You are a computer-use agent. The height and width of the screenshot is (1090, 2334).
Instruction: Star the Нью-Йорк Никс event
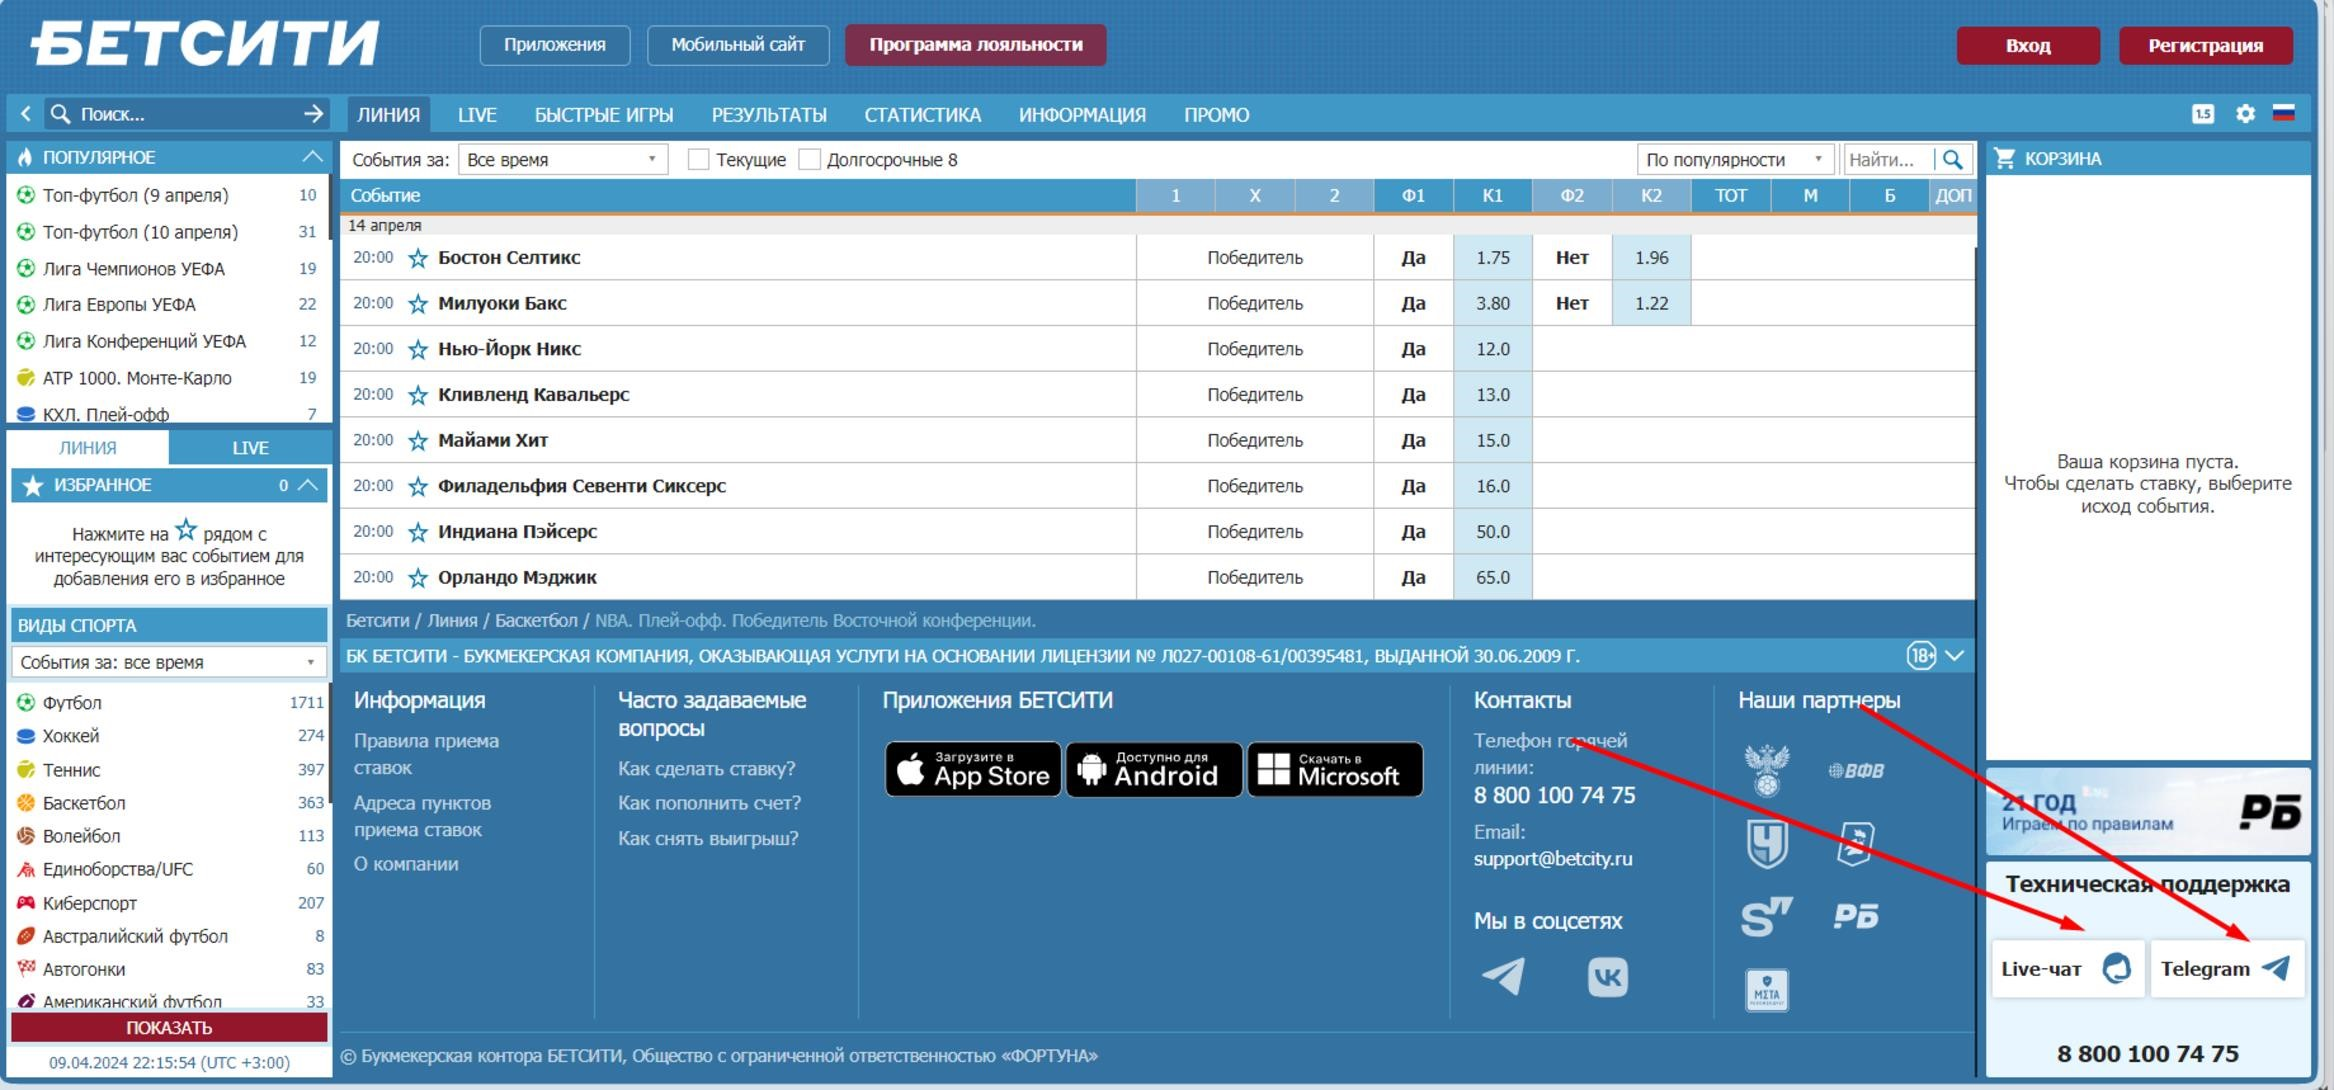[418, 350]
